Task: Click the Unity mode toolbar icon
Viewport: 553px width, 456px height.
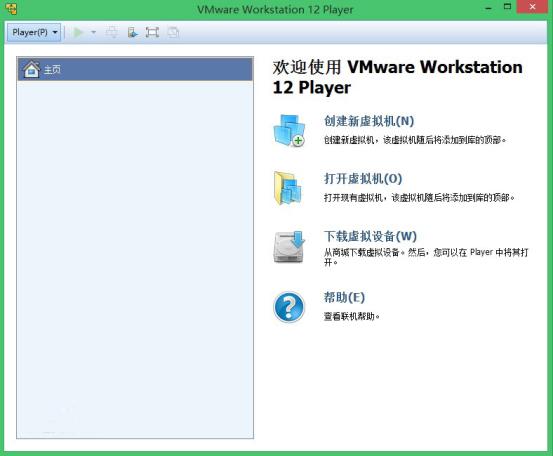Action: pos(173,32)
